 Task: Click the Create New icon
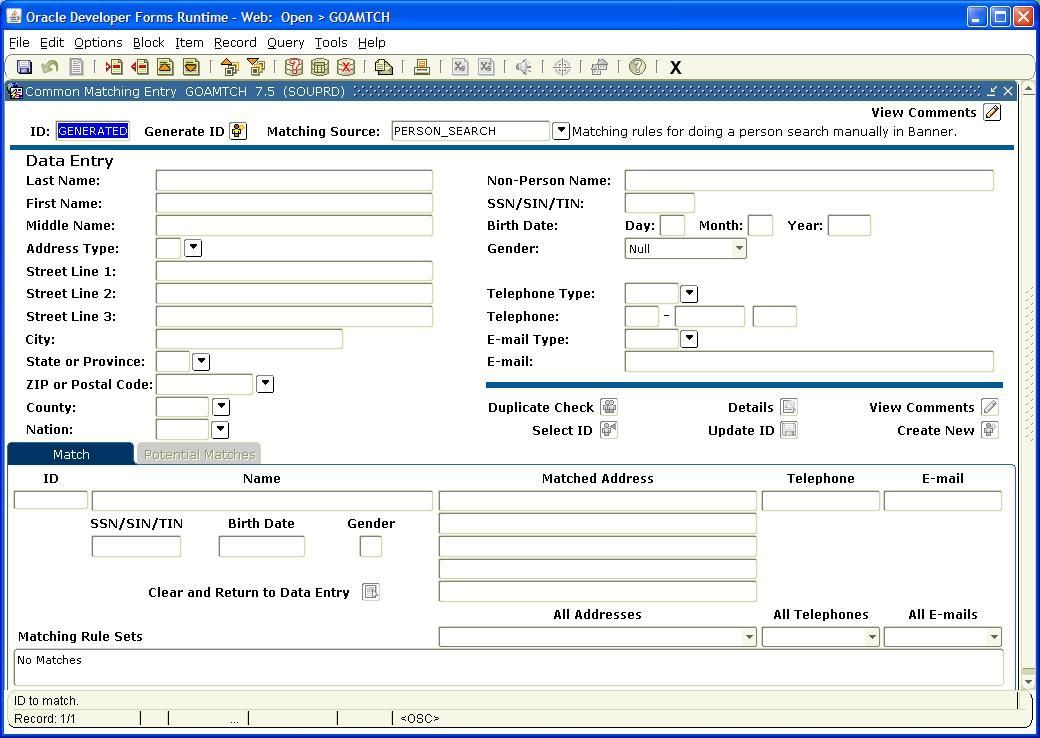coord(990,430)
